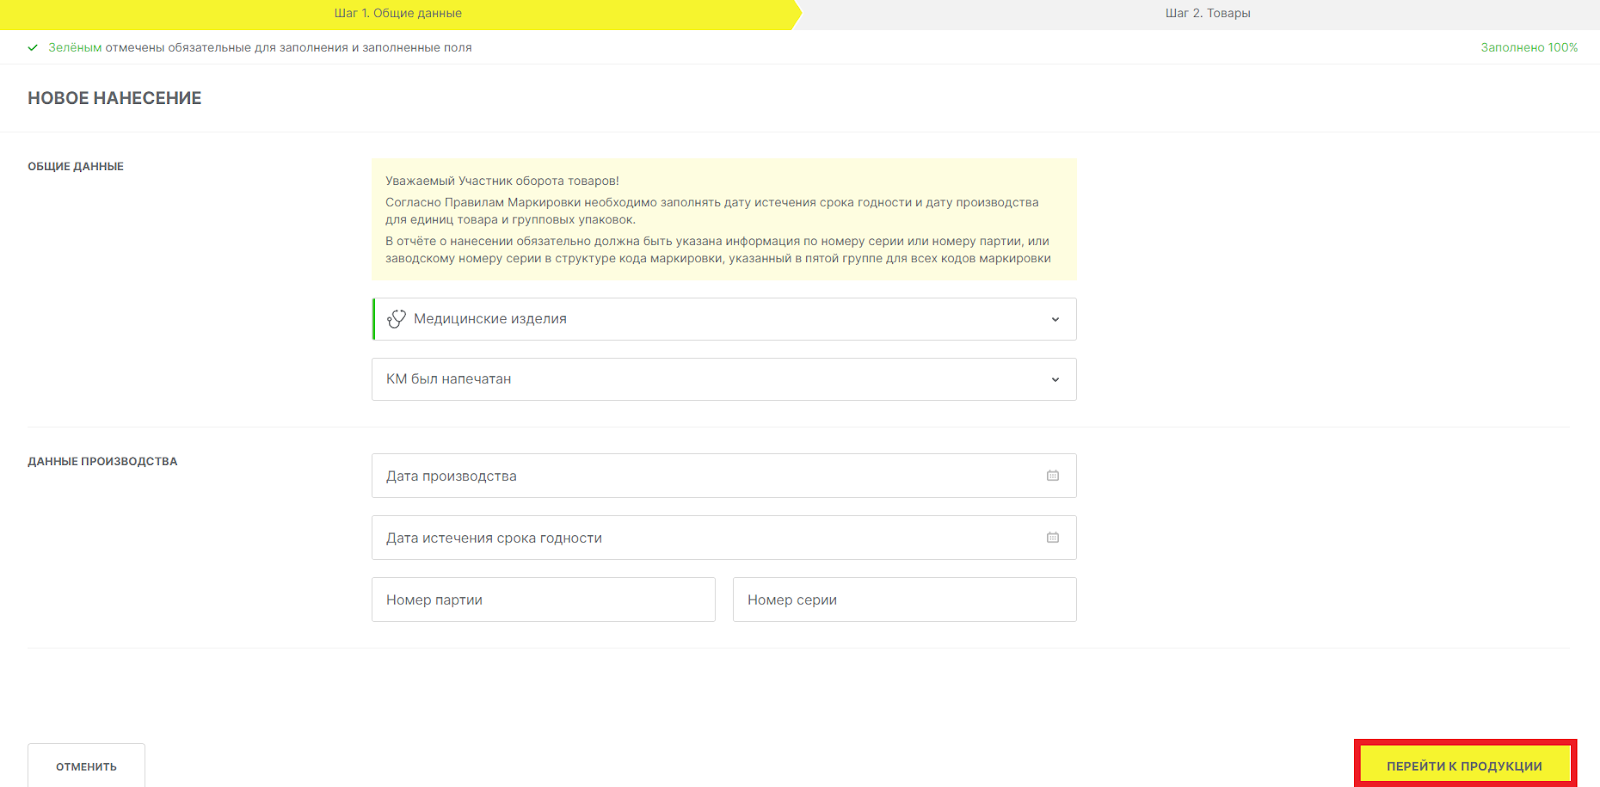
Task: Expand the Медицинские изделия dropdown arrow
Action: pyautogui.click(x=1055, y=319)
